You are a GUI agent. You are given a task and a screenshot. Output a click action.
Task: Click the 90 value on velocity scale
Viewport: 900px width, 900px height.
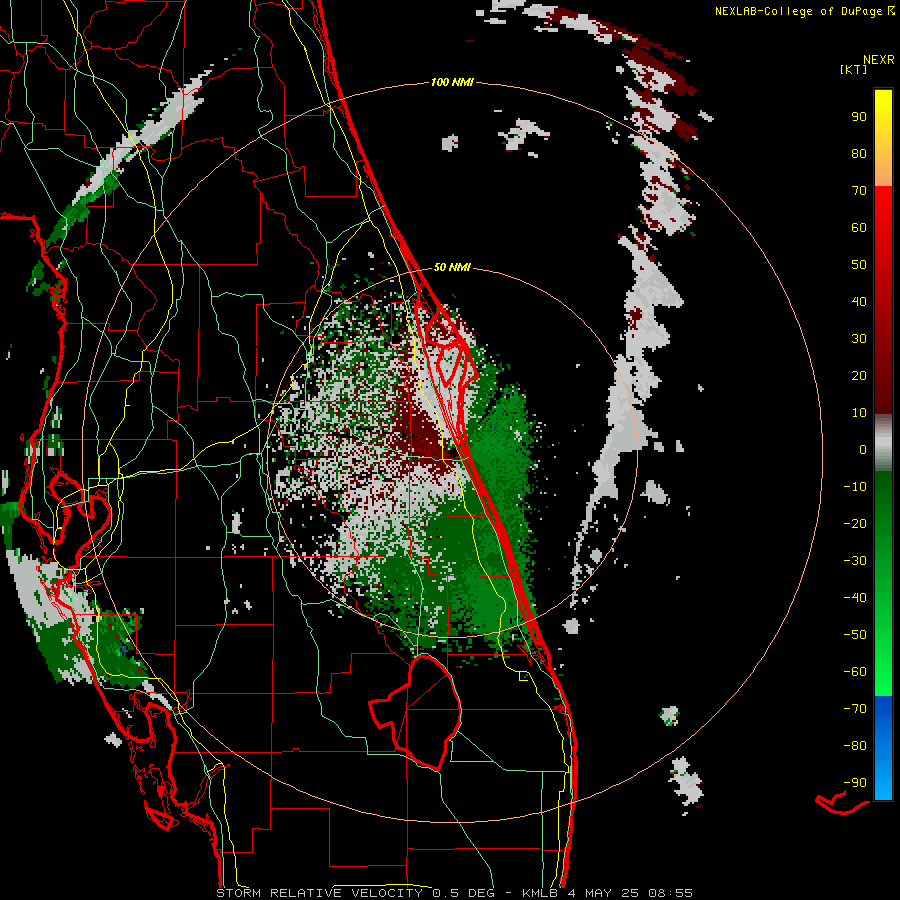pyautogui.click(x=859, y=117)
